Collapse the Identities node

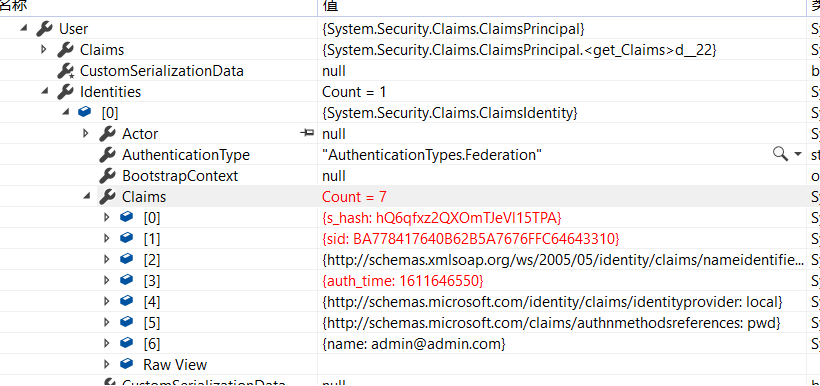44,92
